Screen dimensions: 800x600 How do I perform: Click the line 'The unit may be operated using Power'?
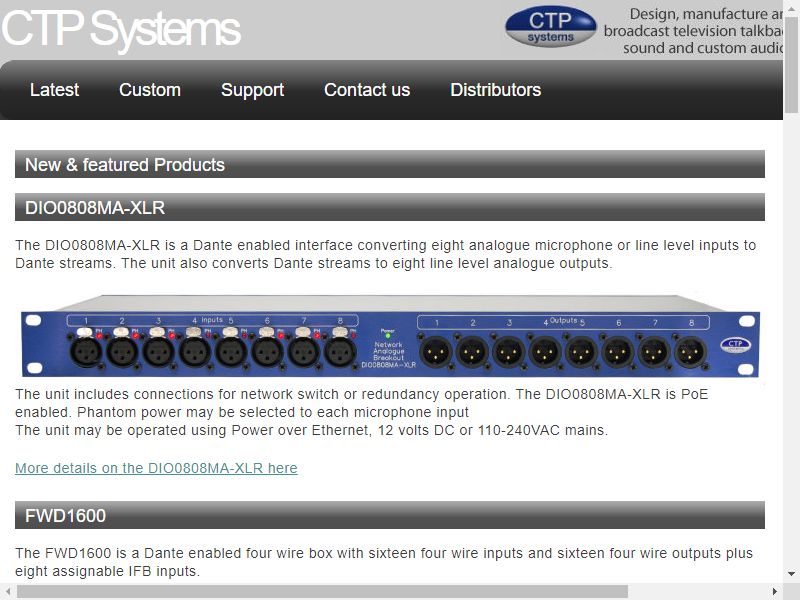point(311,430)
